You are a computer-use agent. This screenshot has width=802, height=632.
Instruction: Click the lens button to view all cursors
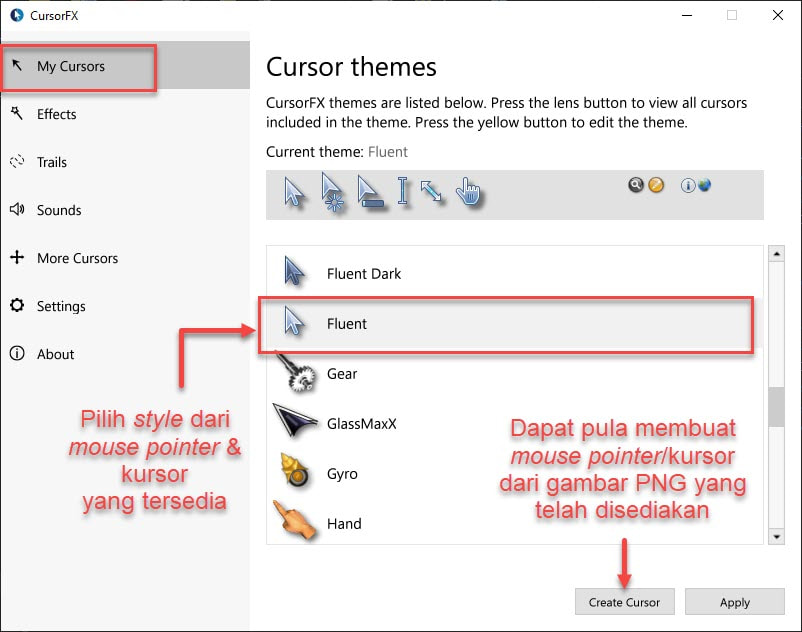[x=635, y=185]
